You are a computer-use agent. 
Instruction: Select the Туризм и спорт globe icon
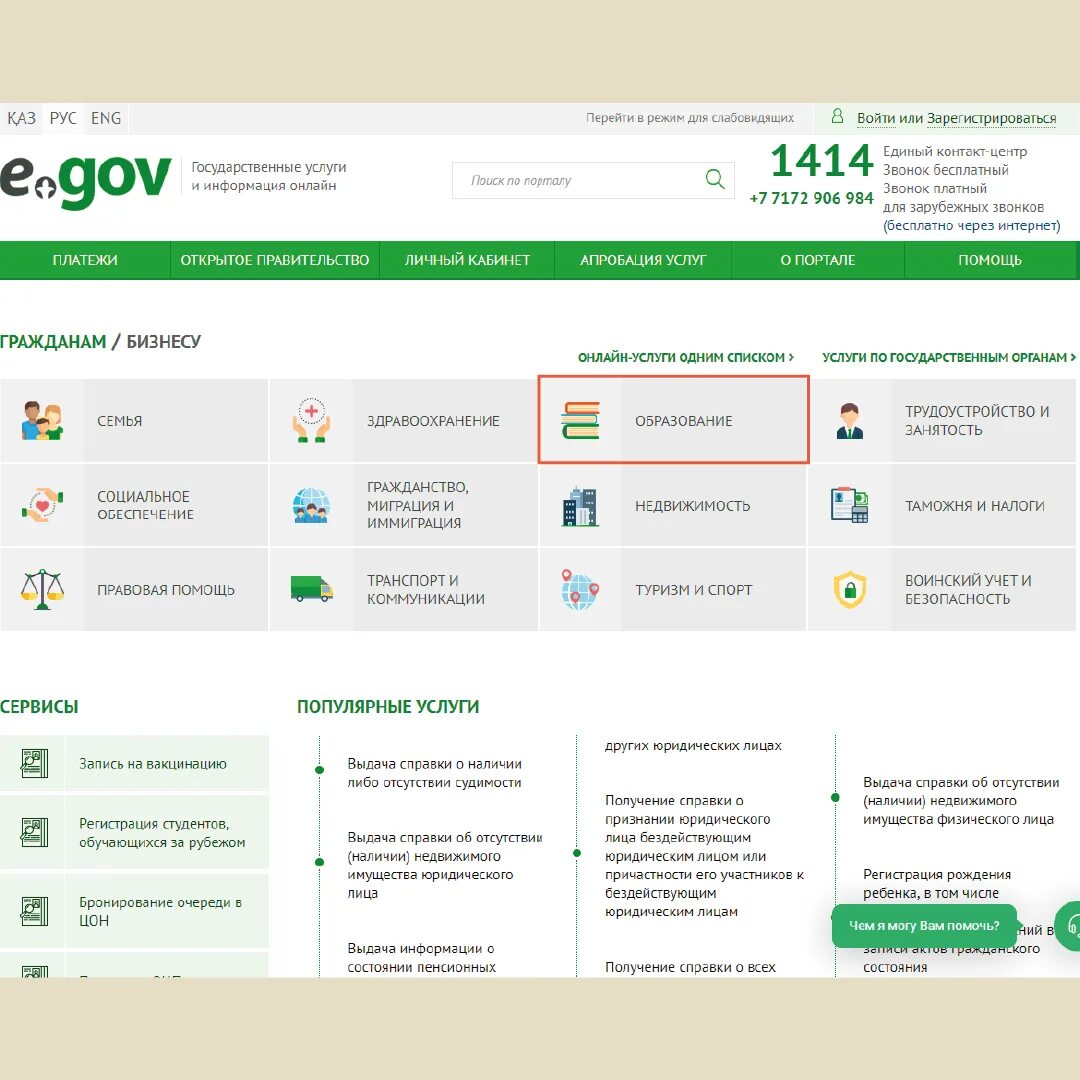581,589
